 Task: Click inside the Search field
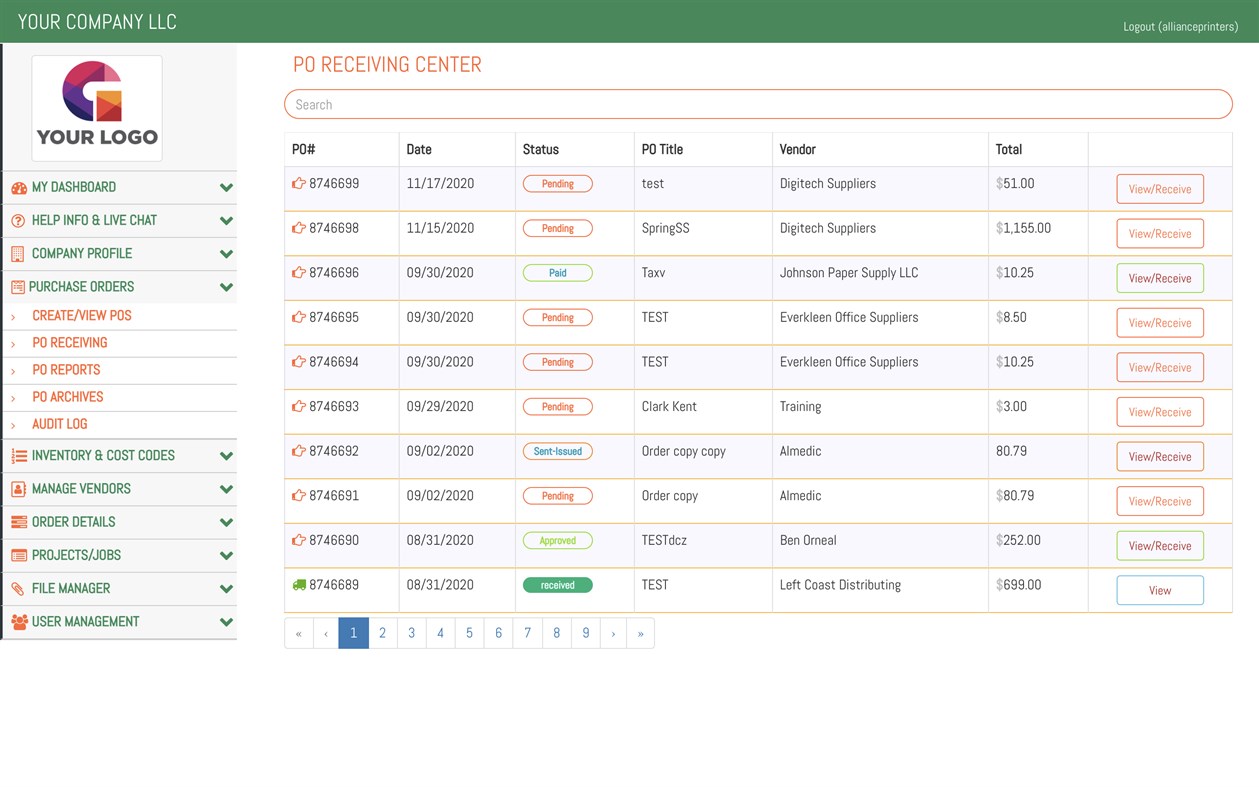tap(757, 104)
